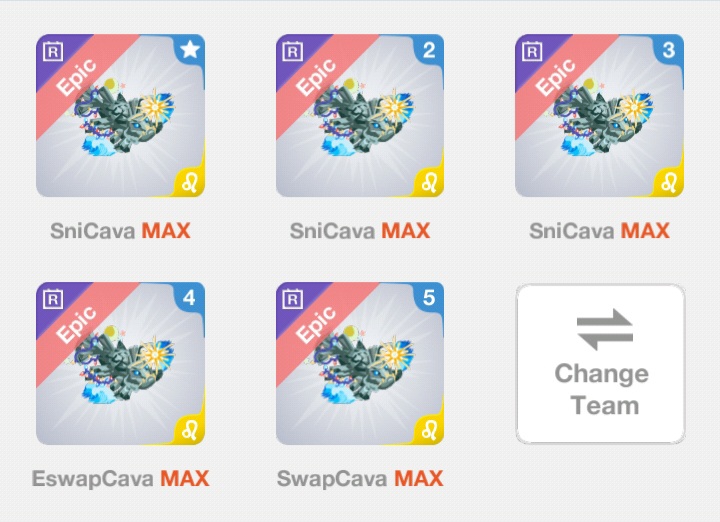Click Leo zodiac icon on card 3
This screenshot has width=720, height=522.
point(669,182)
